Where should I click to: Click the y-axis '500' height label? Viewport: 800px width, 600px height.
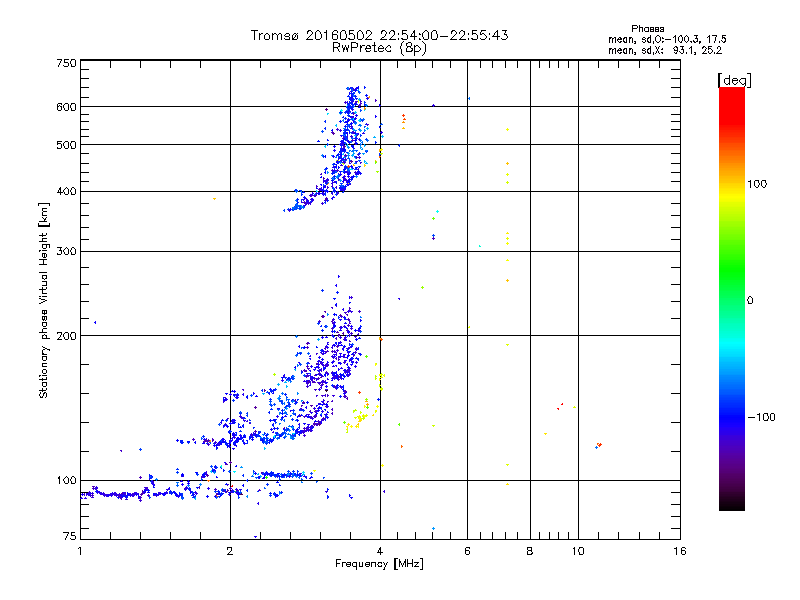pyautogui.click(x=66, y=145)
